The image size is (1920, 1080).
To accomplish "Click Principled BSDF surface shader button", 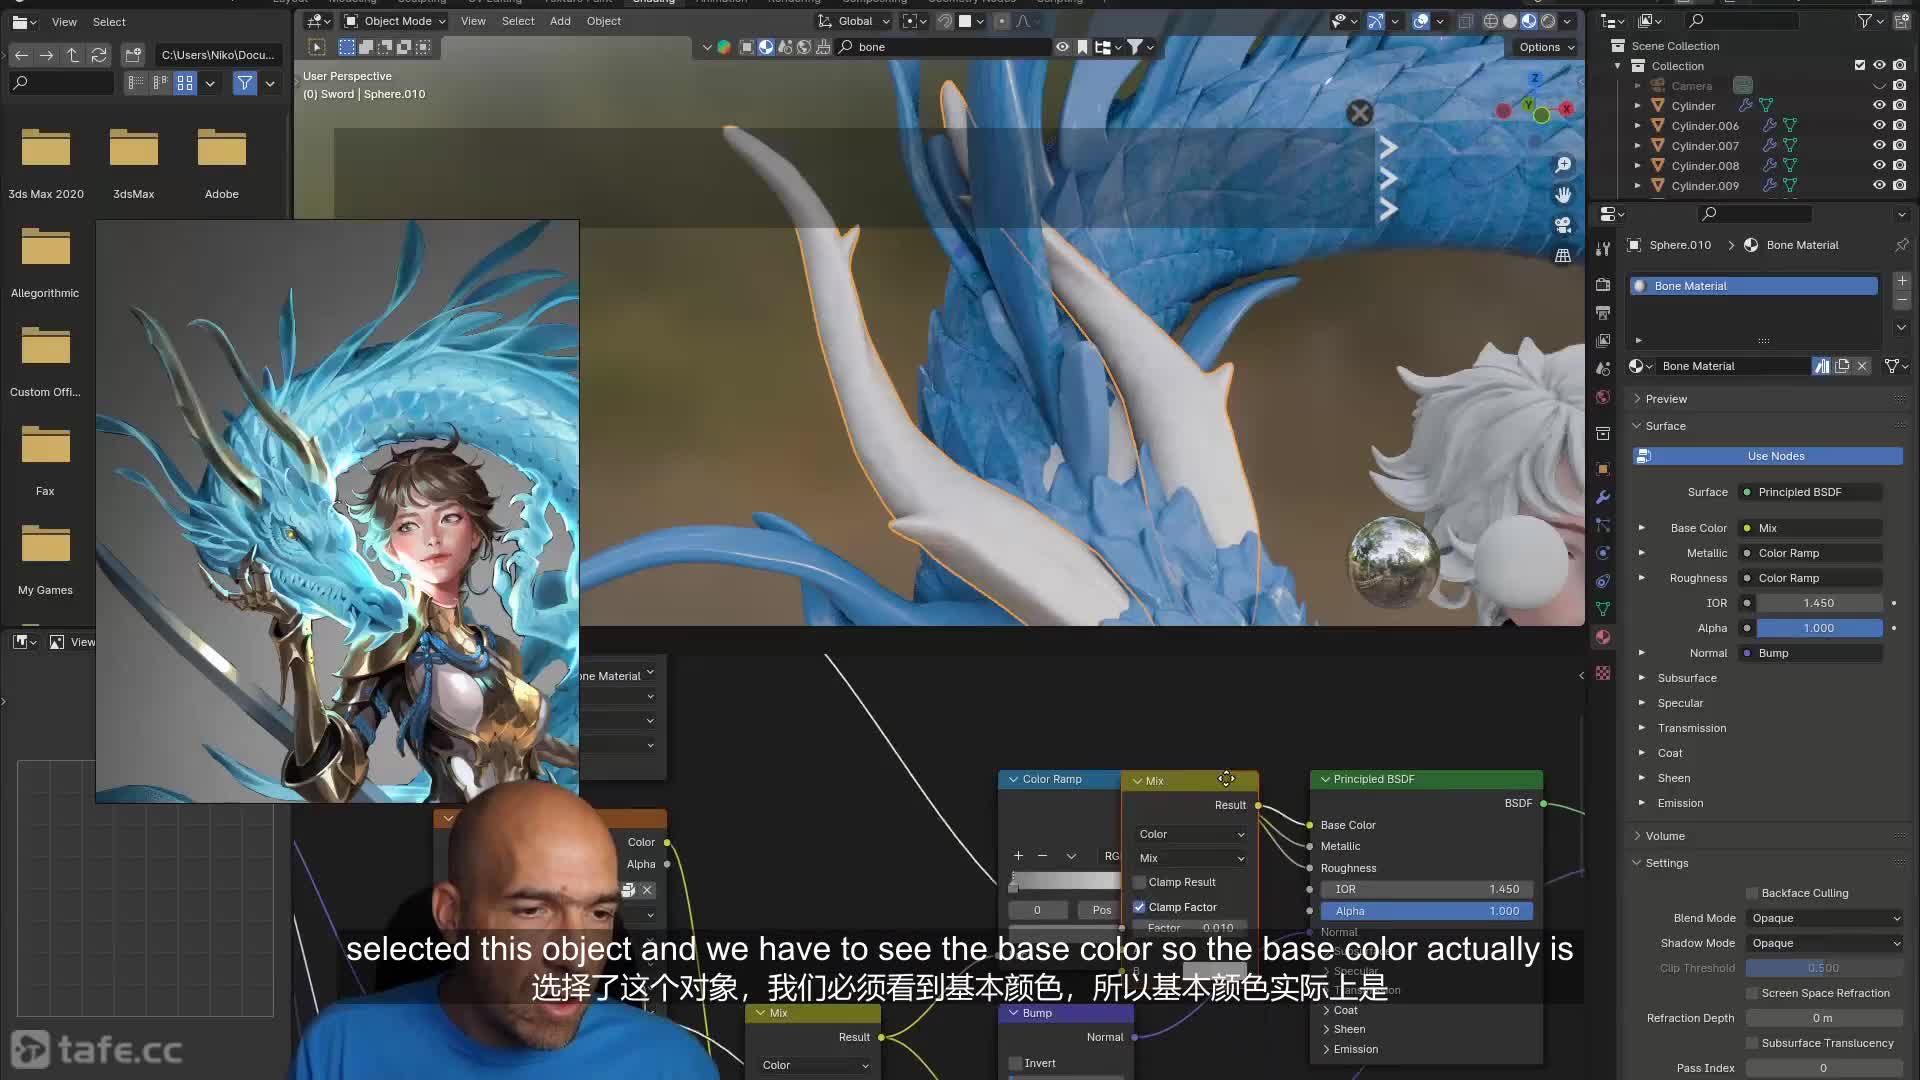I will pos(1811,492).
